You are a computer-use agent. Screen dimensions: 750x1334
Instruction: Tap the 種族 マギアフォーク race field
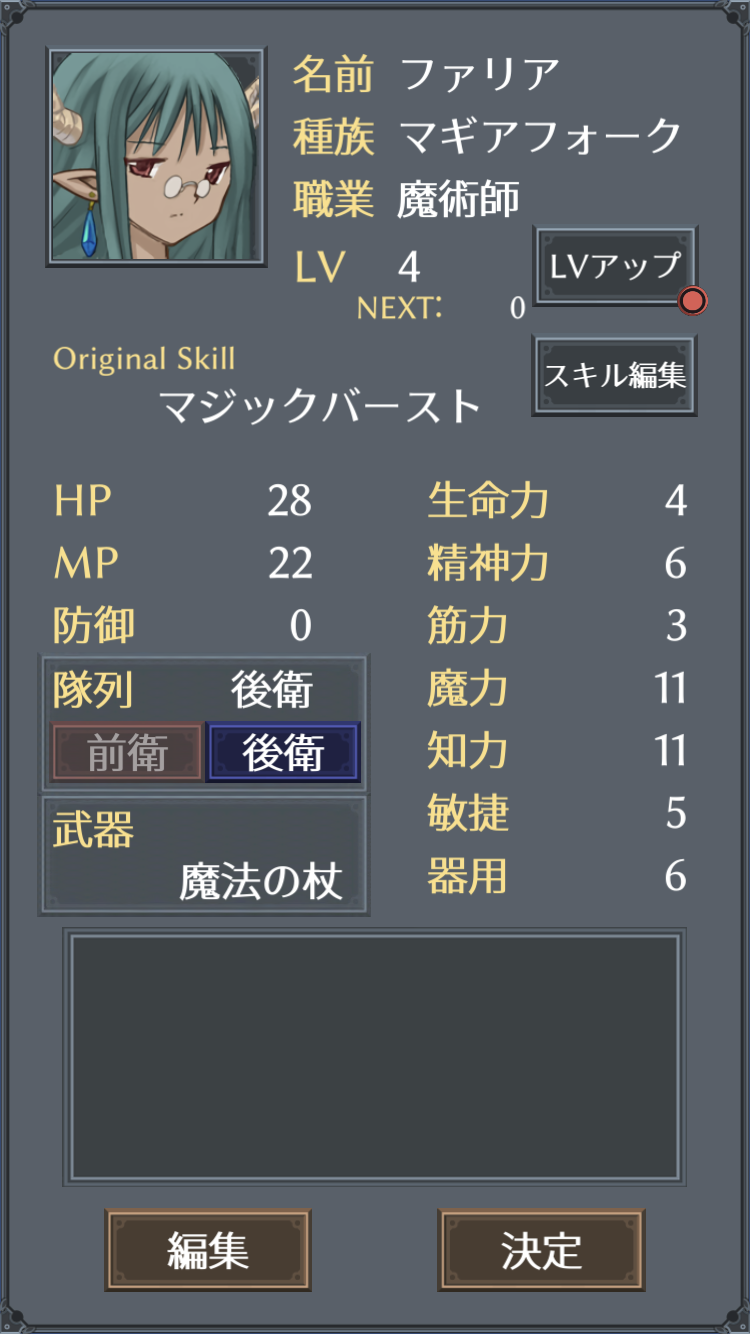coord(487,137)
